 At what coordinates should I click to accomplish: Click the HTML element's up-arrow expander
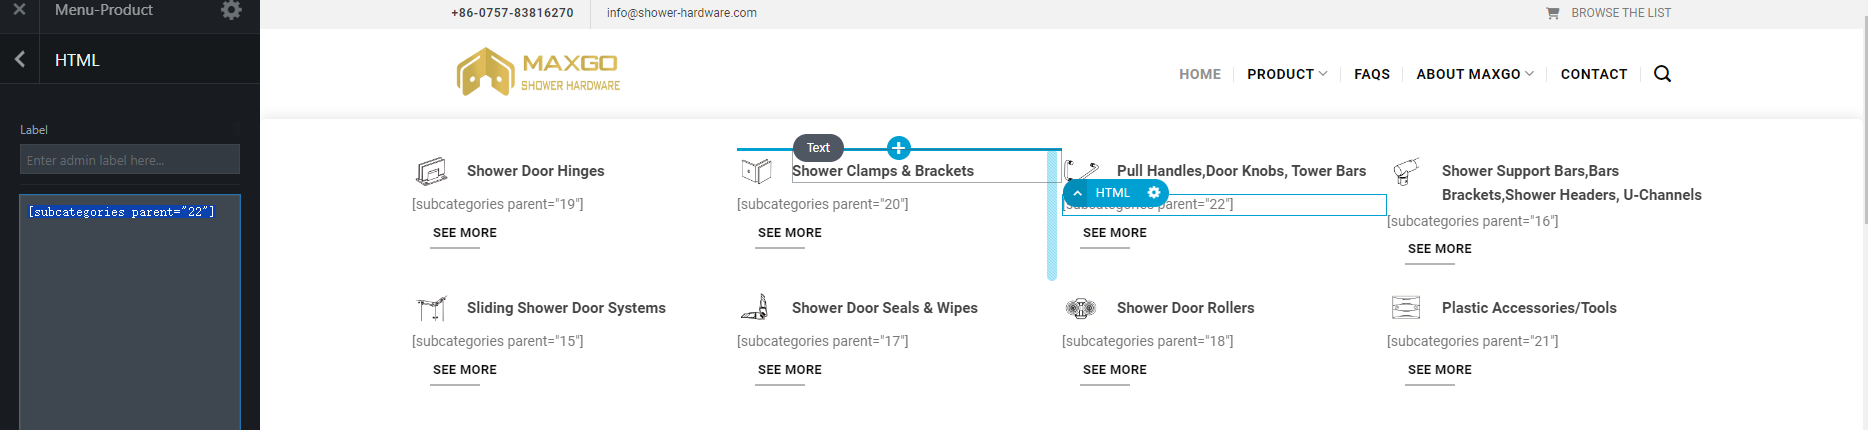(1077, 193)
